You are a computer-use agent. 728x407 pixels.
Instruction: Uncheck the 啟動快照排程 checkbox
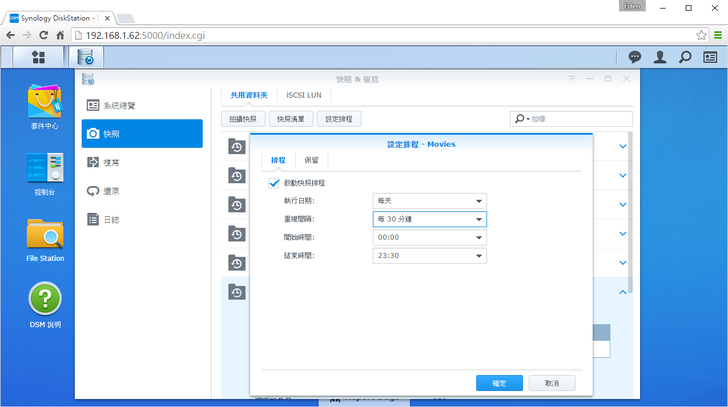[274, 183]
